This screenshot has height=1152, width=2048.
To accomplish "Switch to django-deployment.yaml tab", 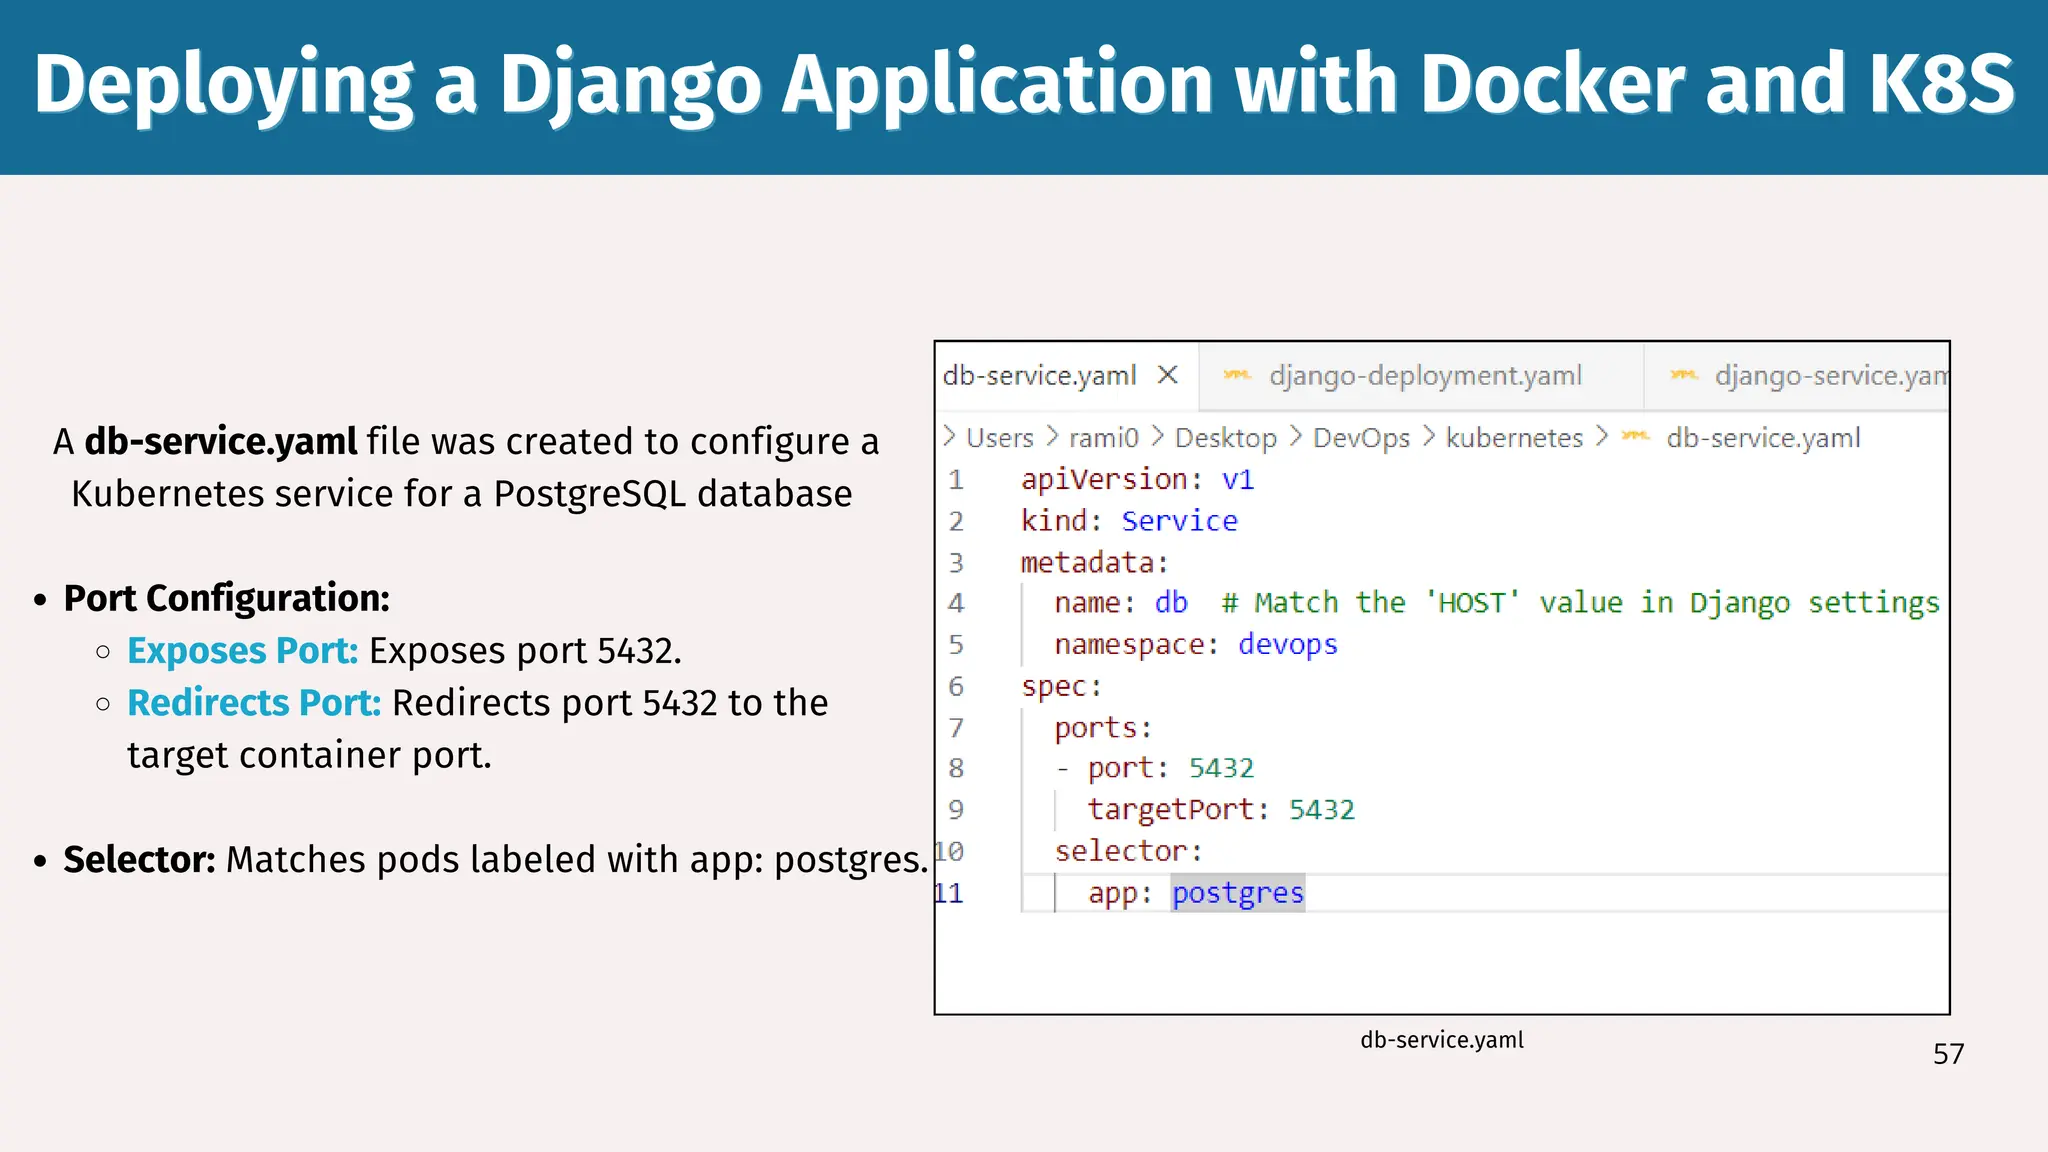I will tap(1424, 376).
